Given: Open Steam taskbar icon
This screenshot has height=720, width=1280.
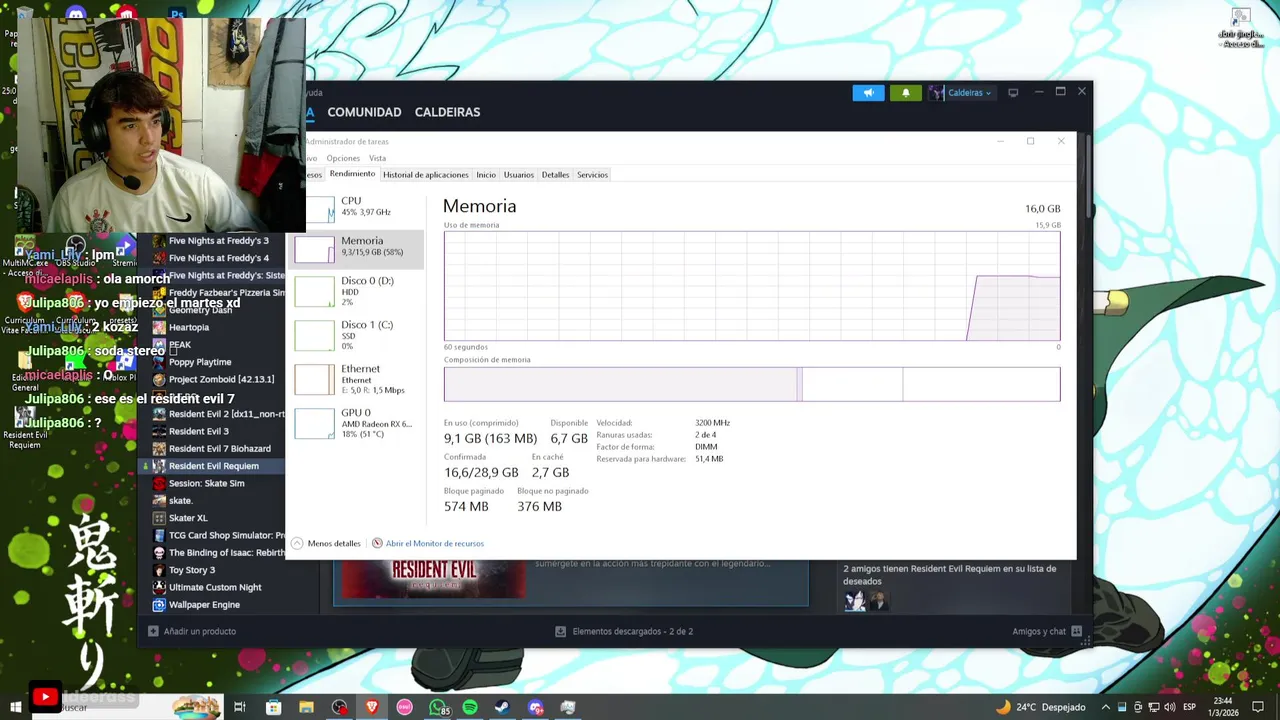Looking at the screenshot, I should pyautogui.click(x=502, y=707).
